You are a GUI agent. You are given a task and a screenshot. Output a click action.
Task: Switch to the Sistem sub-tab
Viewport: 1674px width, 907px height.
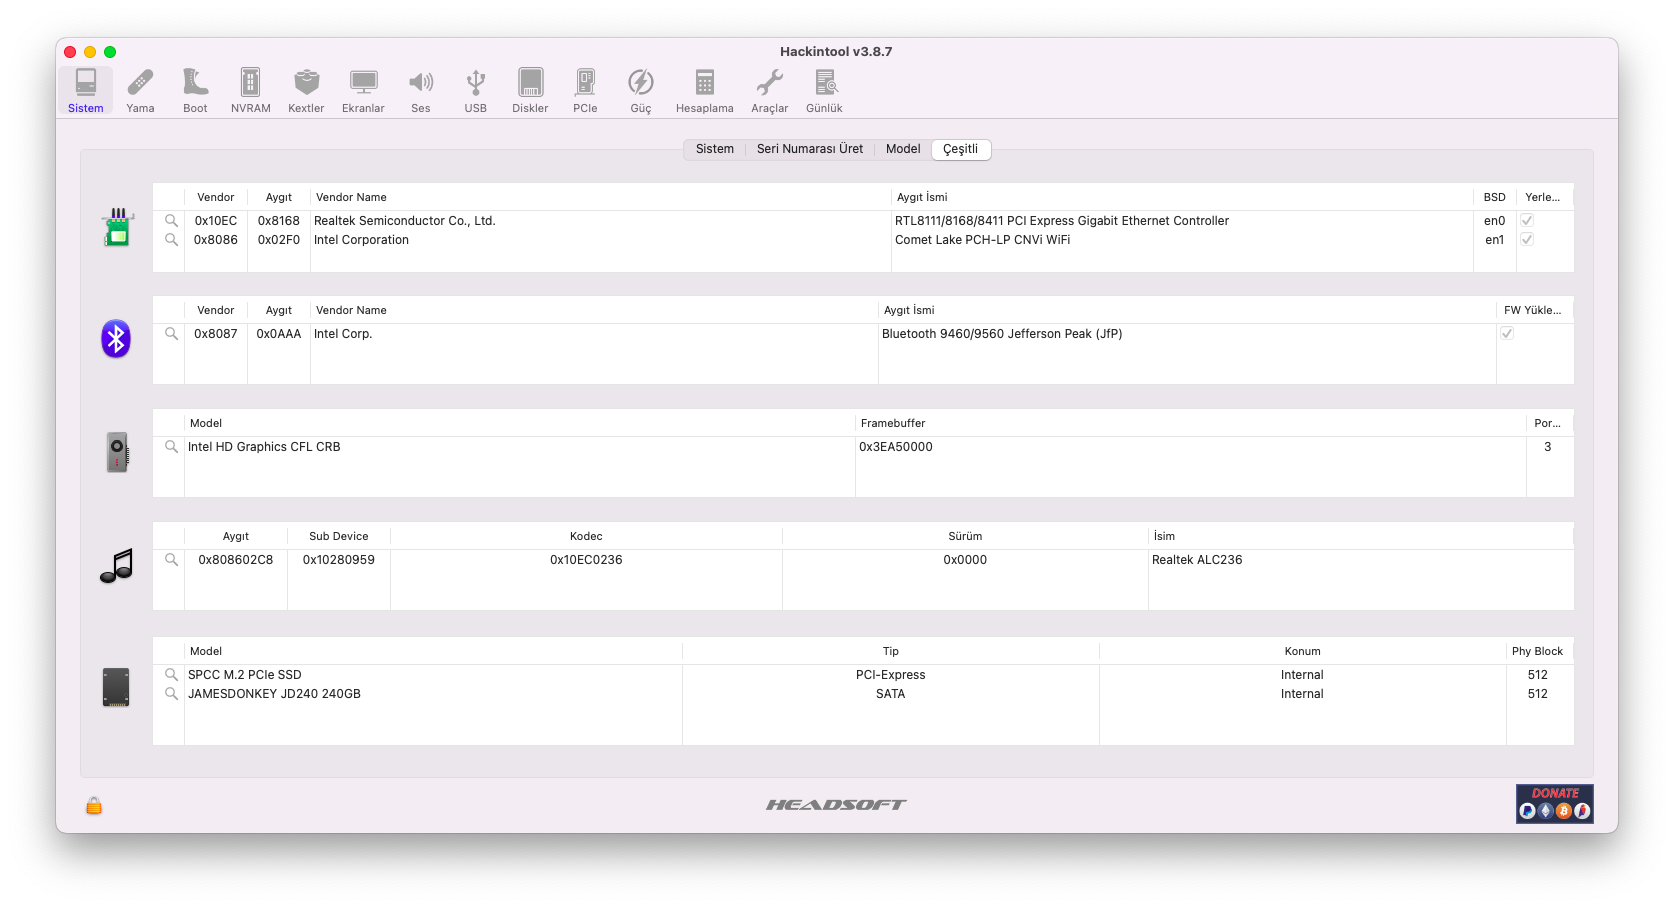pyautogui.click(x=714, y=149)
